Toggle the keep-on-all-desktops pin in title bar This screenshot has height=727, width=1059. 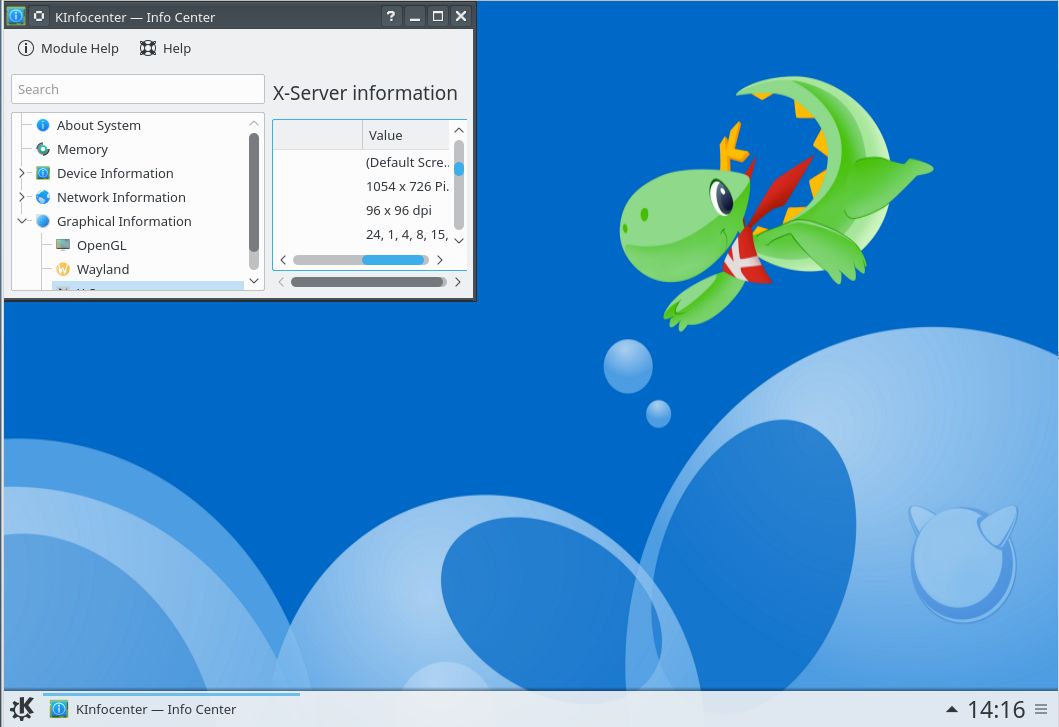click(39, 16)
